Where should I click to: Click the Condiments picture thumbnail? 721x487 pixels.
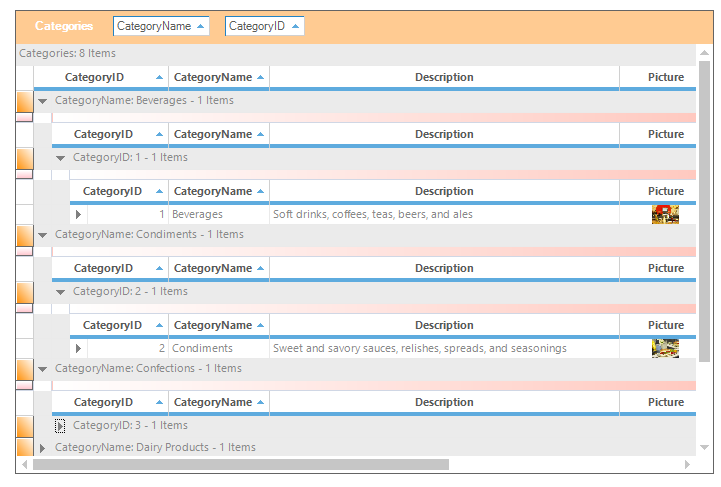pos(665,348)
